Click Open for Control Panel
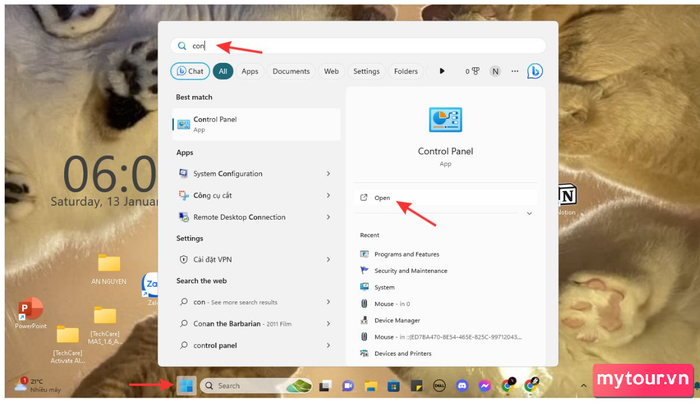Viewport: 700px width, 405px height. [x=446, y=197]
